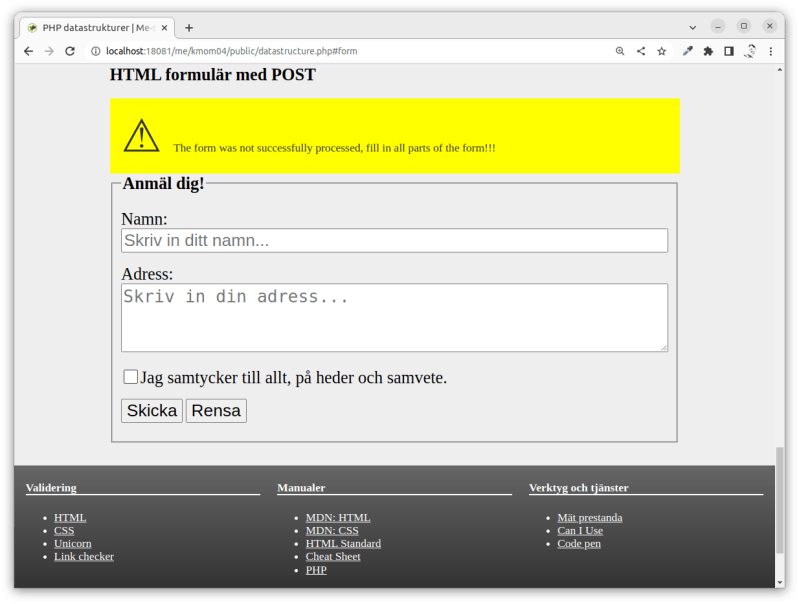Open the Mät prestanda link

point(590,518)
